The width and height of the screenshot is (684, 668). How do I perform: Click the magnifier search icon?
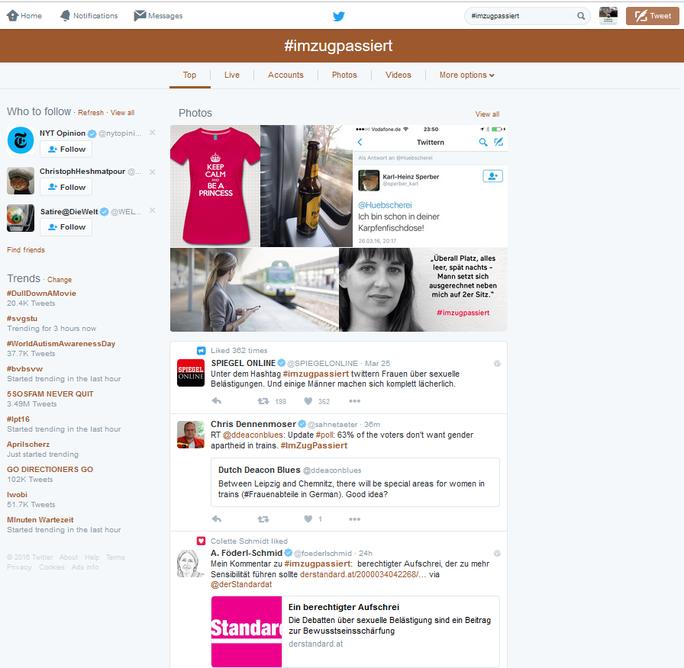[x=581, y=16]
